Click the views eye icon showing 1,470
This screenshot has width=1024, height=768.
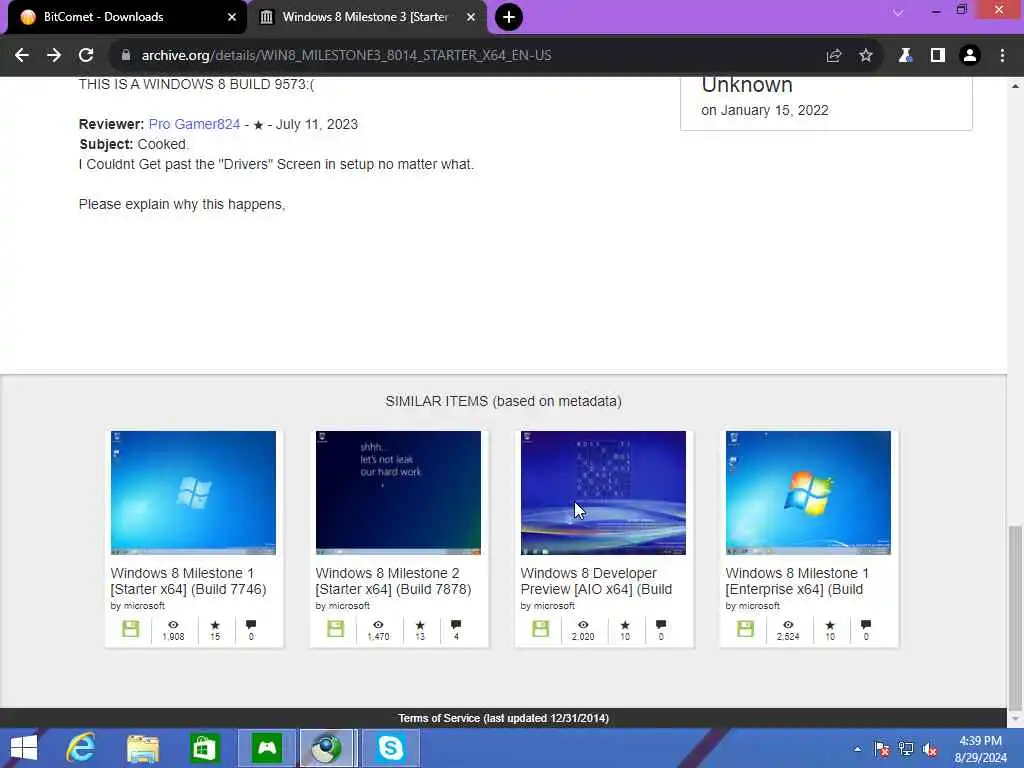tap(378, 625)
